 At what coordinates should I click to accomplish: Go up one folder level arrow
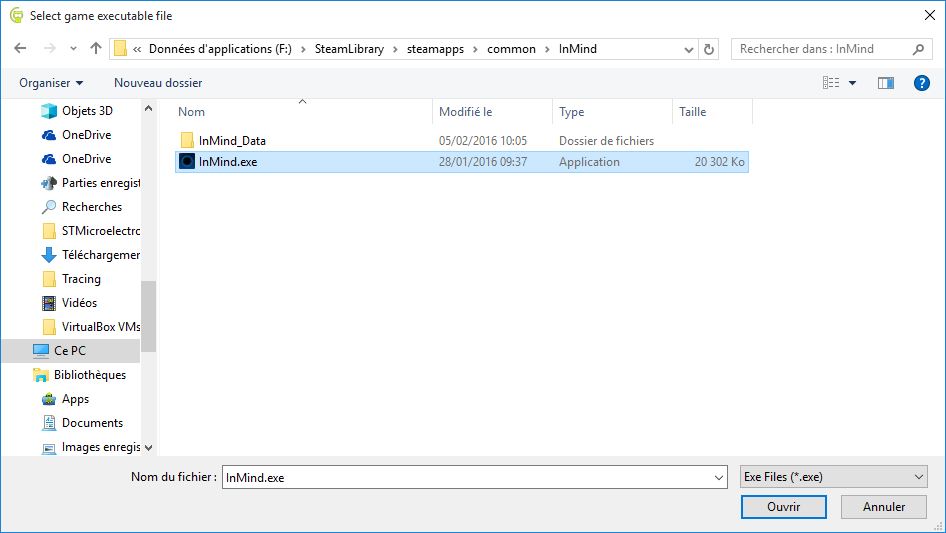pyautogui.click(x=96, y=49)
